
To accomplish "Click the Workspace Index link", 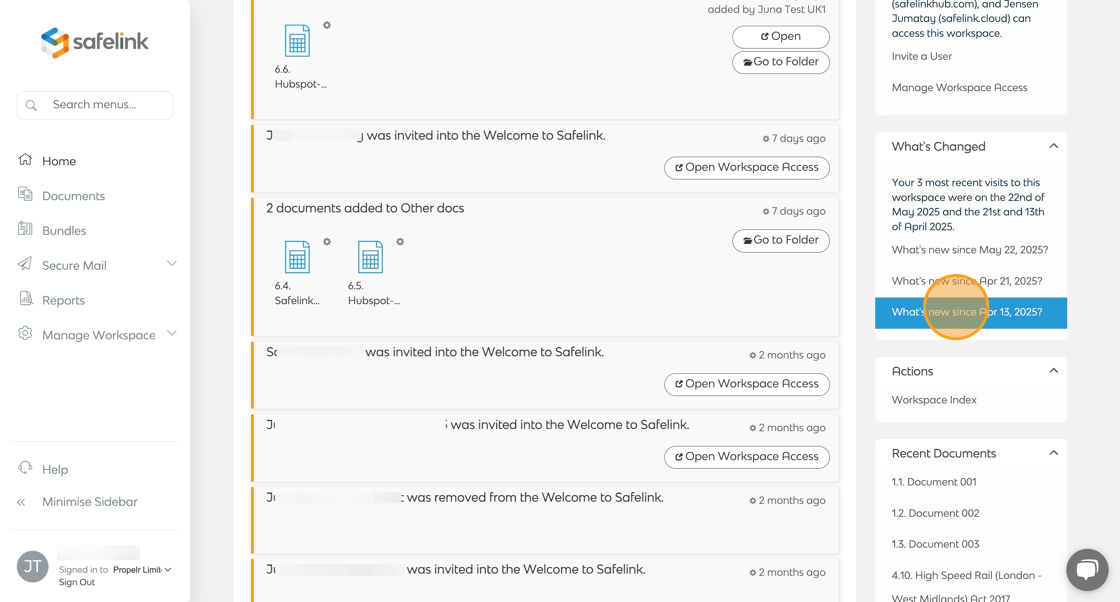I will click(934, 400).
